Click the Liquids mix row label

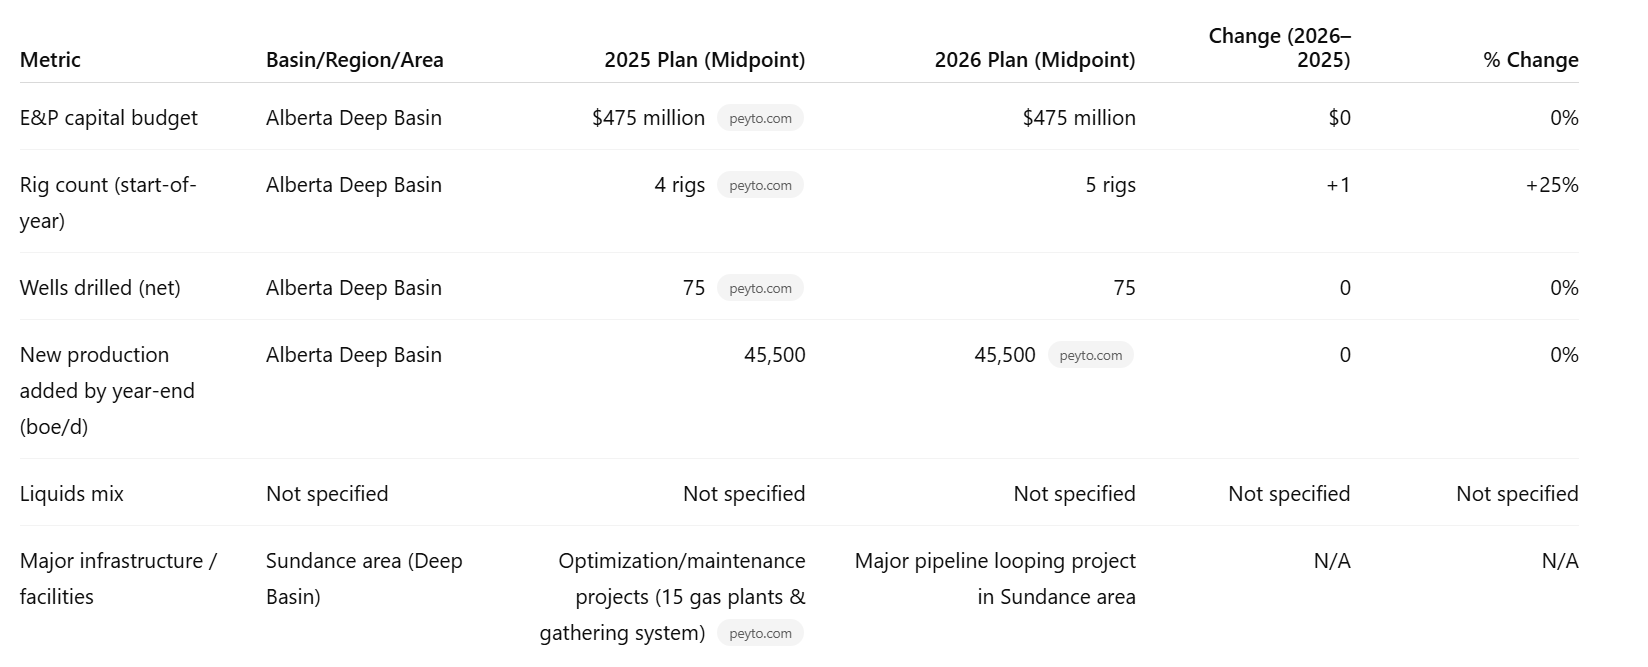tap(72, 494)
